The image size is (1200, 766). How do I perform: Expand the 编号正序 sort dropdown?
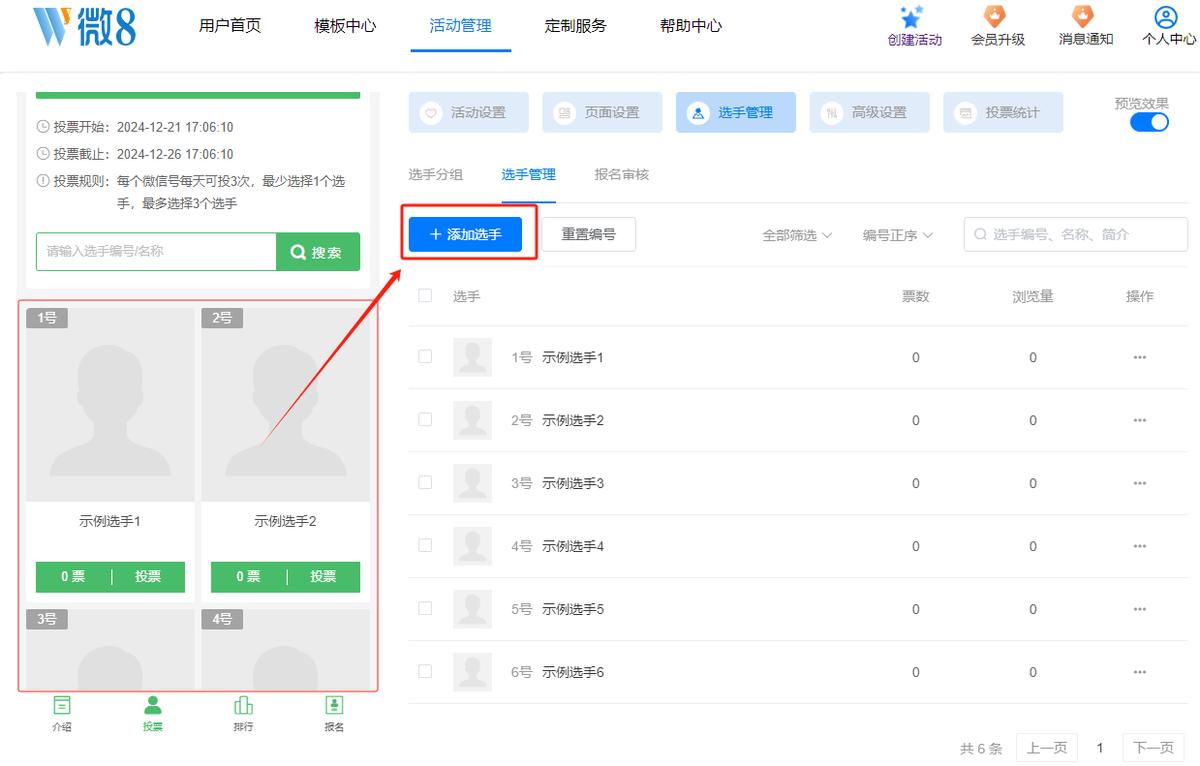pyautogui.click(x=898, y=235)
